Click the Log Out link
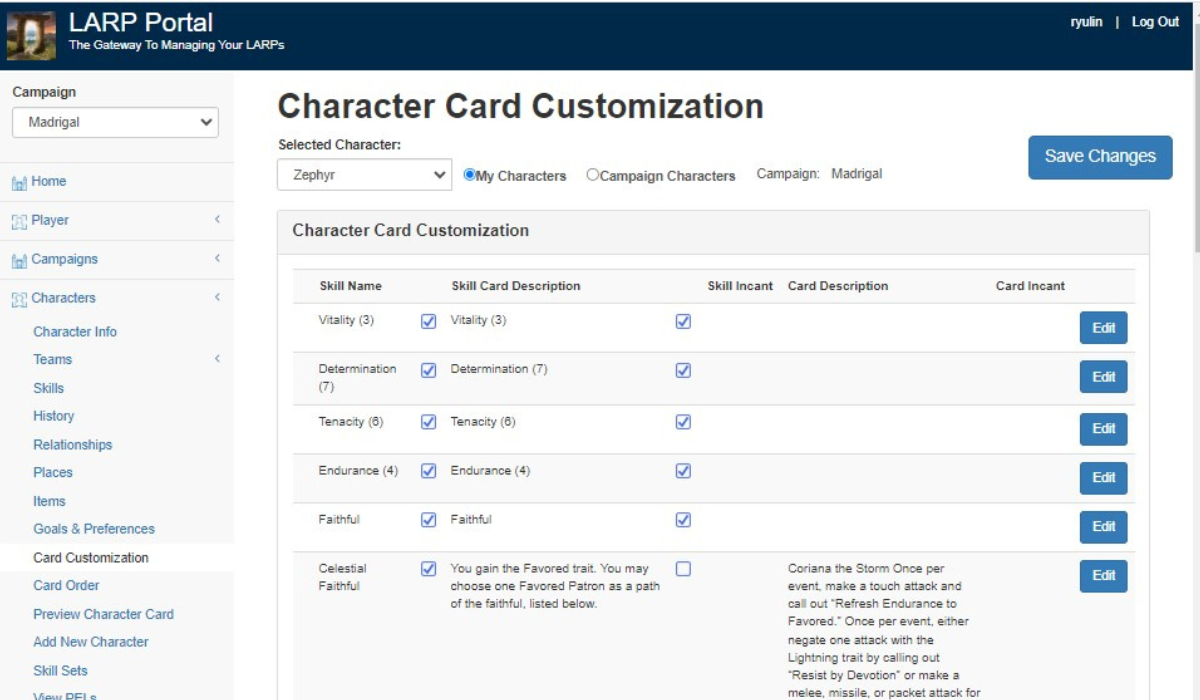 click(x=1155, y=22)
